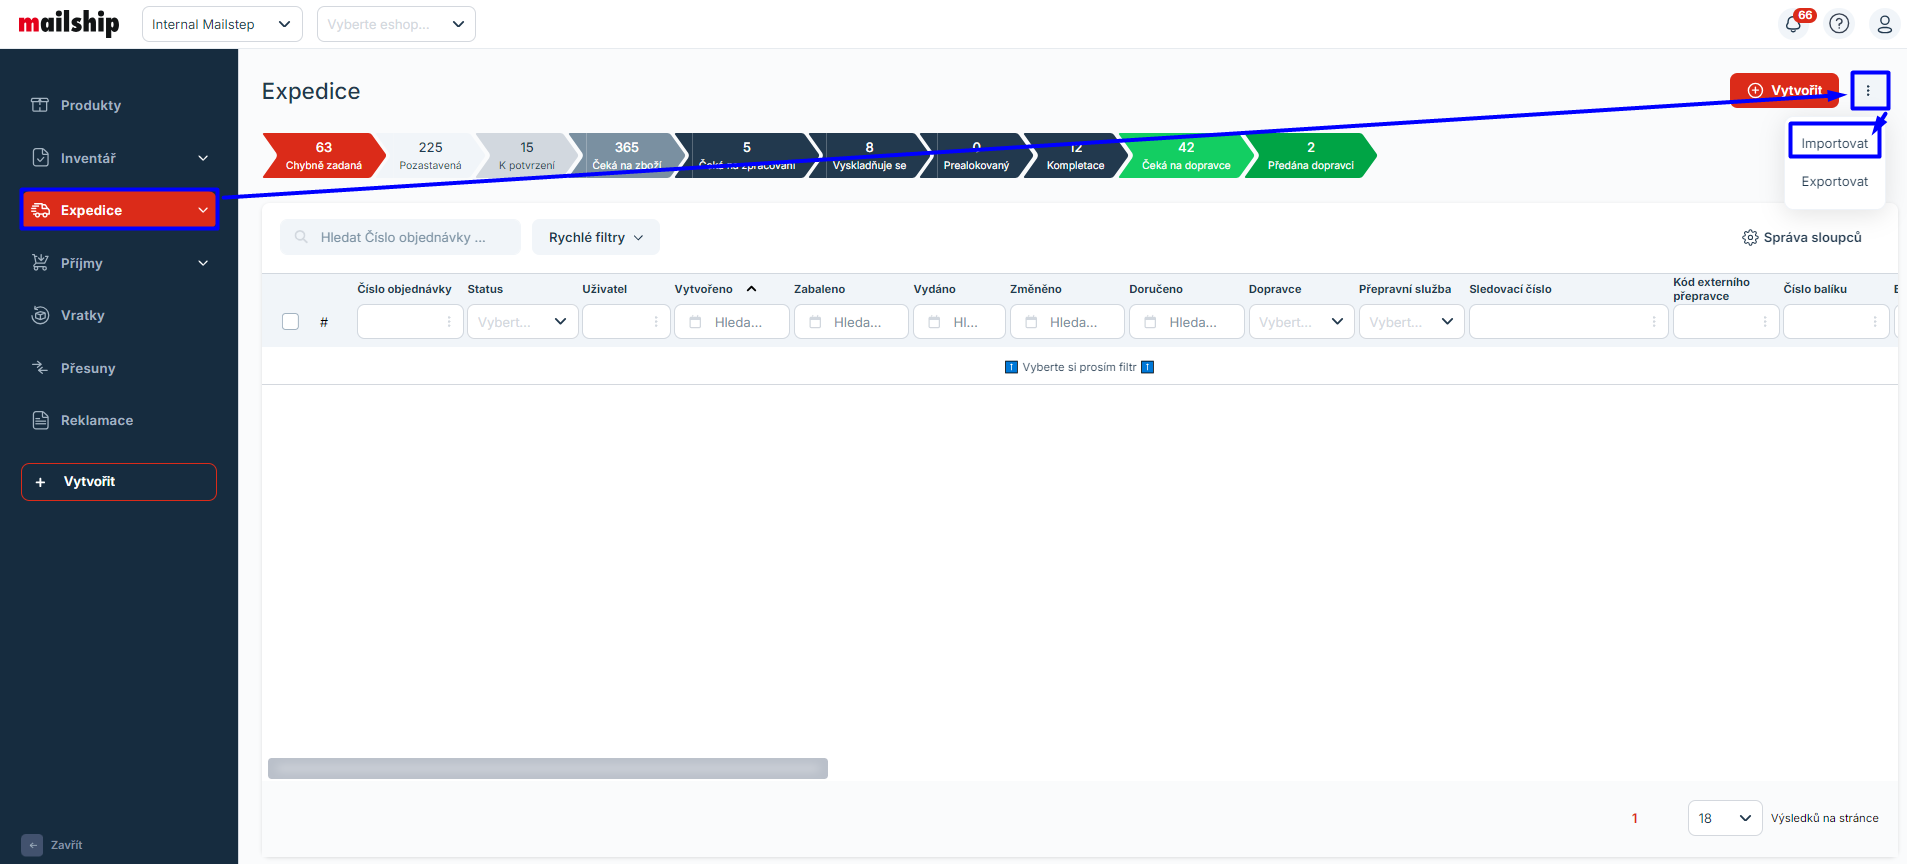Open the Internal Mailstep organization dropdown
This screenshot has height=864, width=1907.
(x=222, y=24)
